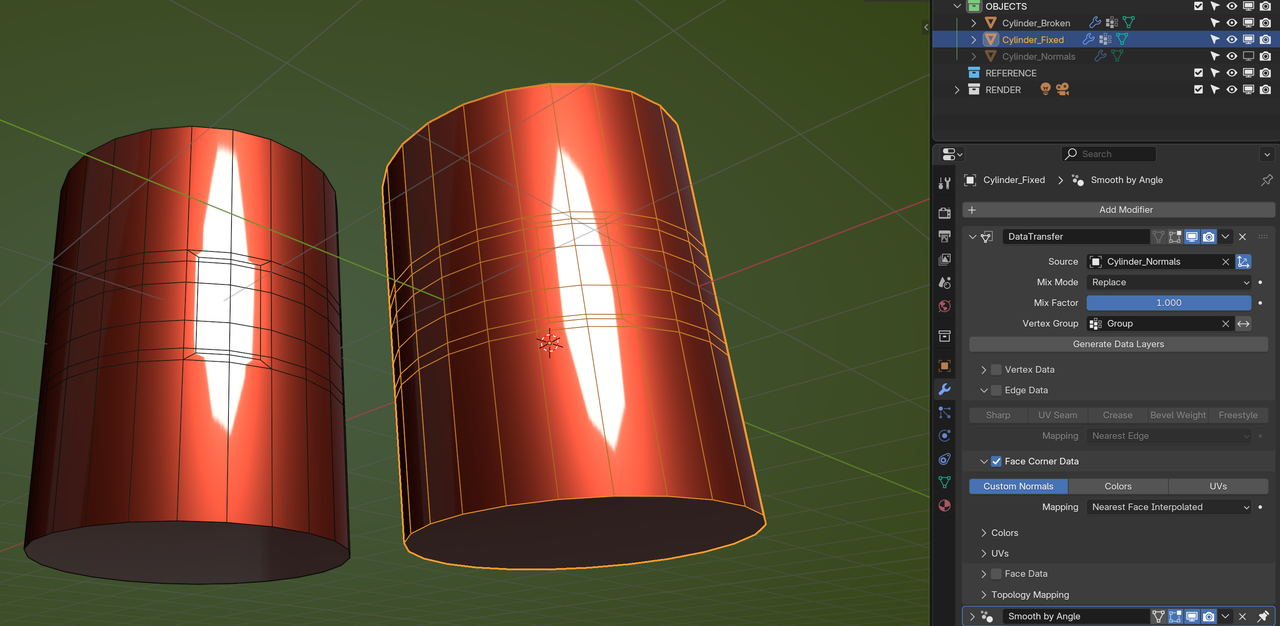1280x626 pixels.
Task: Open the View Layer properties tab
Action: (944, 259)
